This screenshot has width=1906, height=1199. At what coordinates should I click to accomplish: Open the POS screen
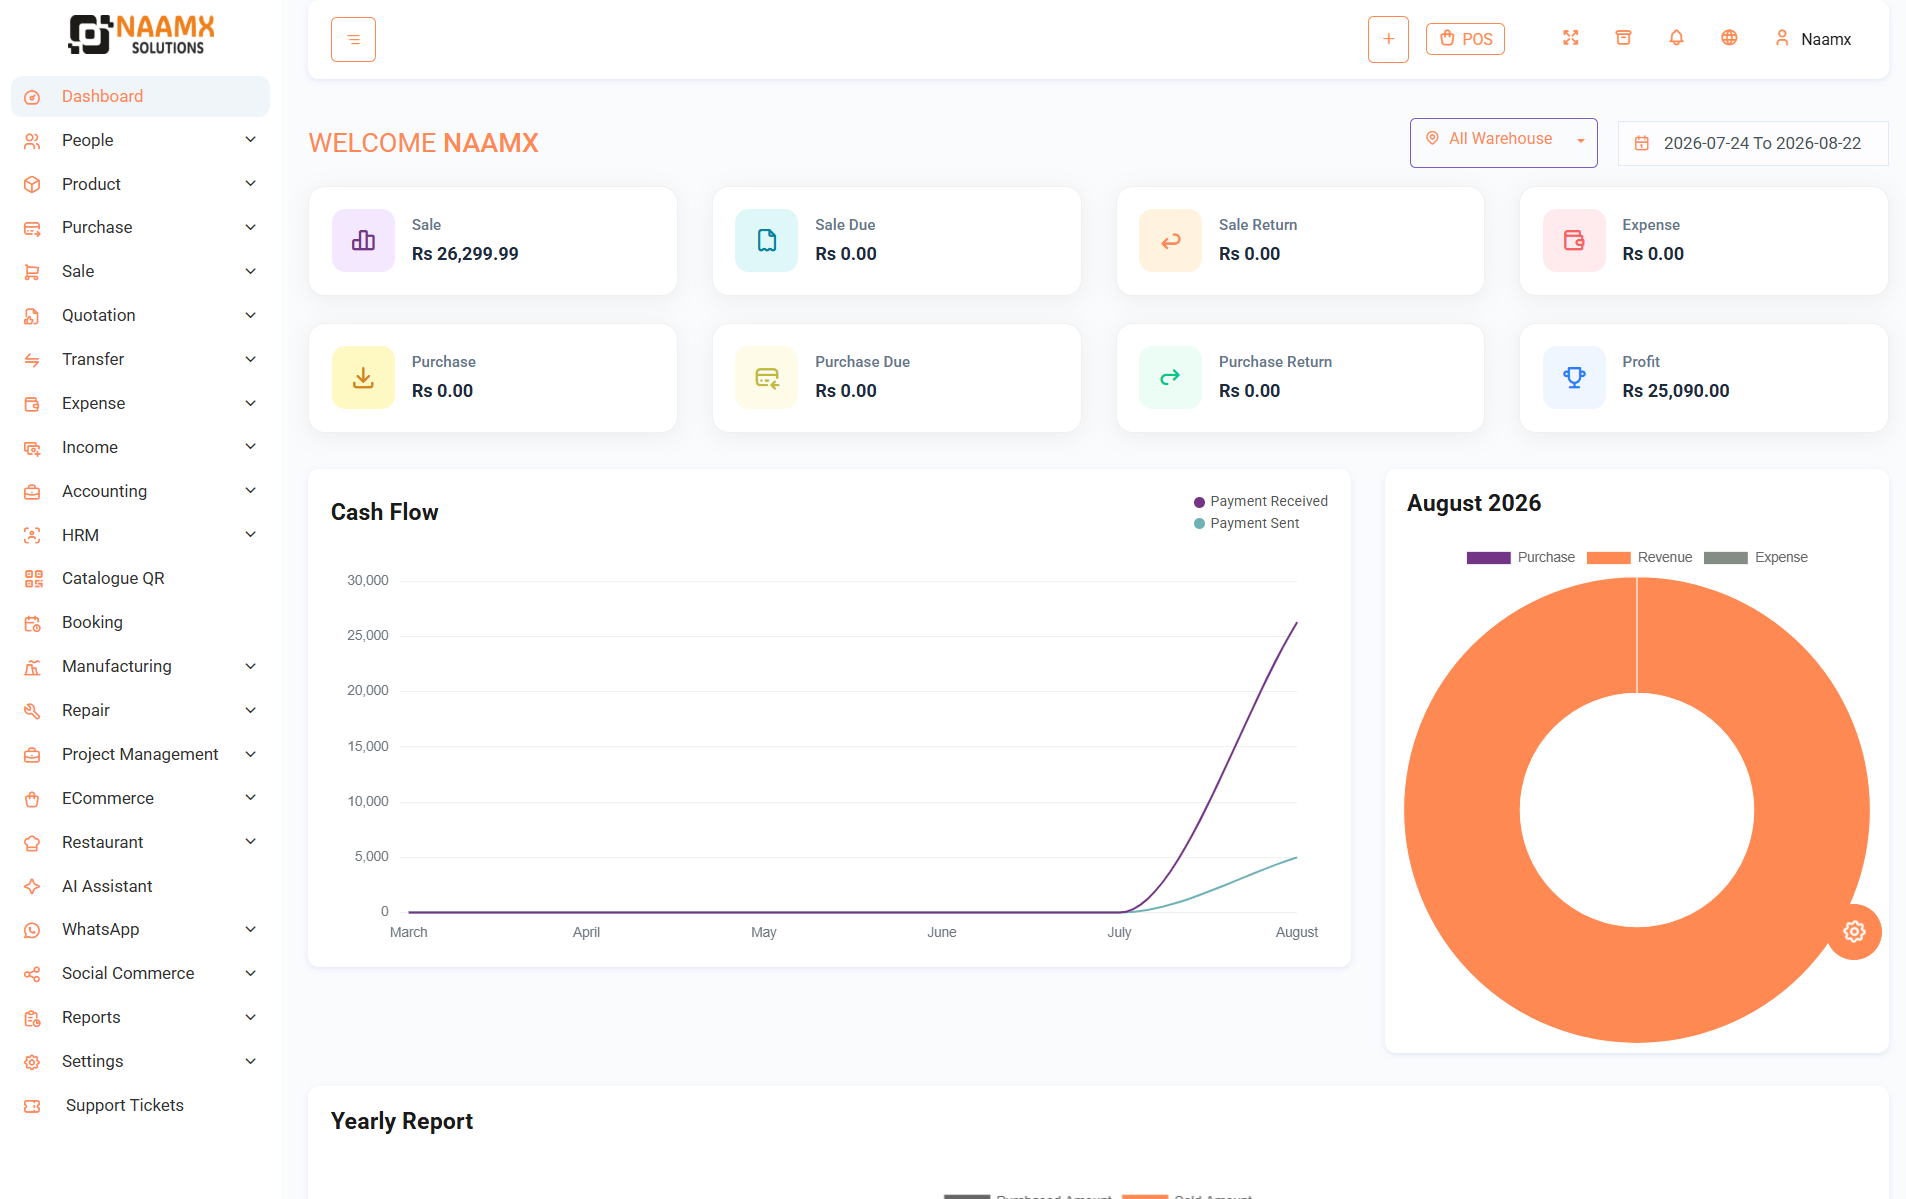tap(1465, 39)
